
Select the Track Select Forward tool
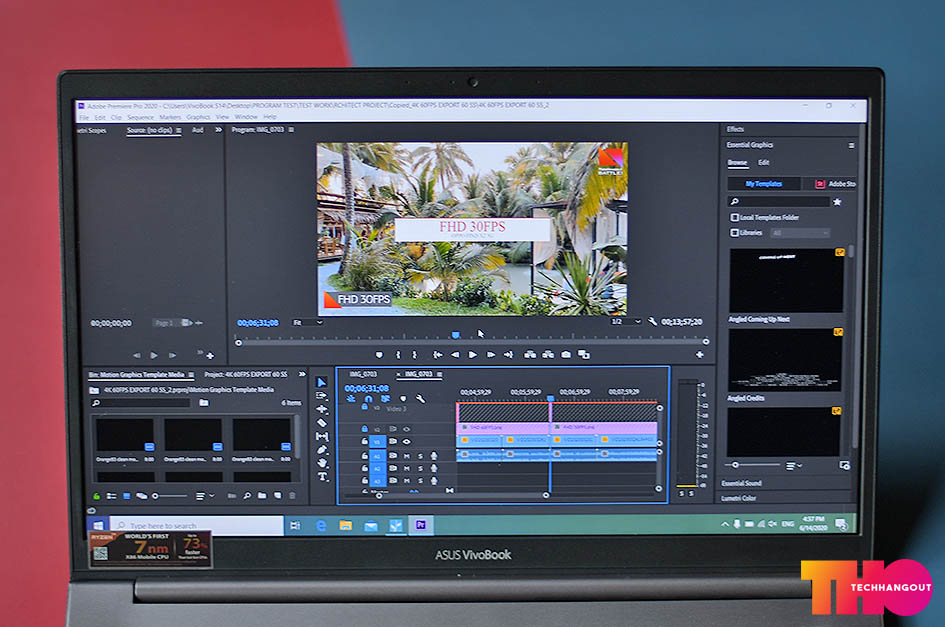point(322,395)
